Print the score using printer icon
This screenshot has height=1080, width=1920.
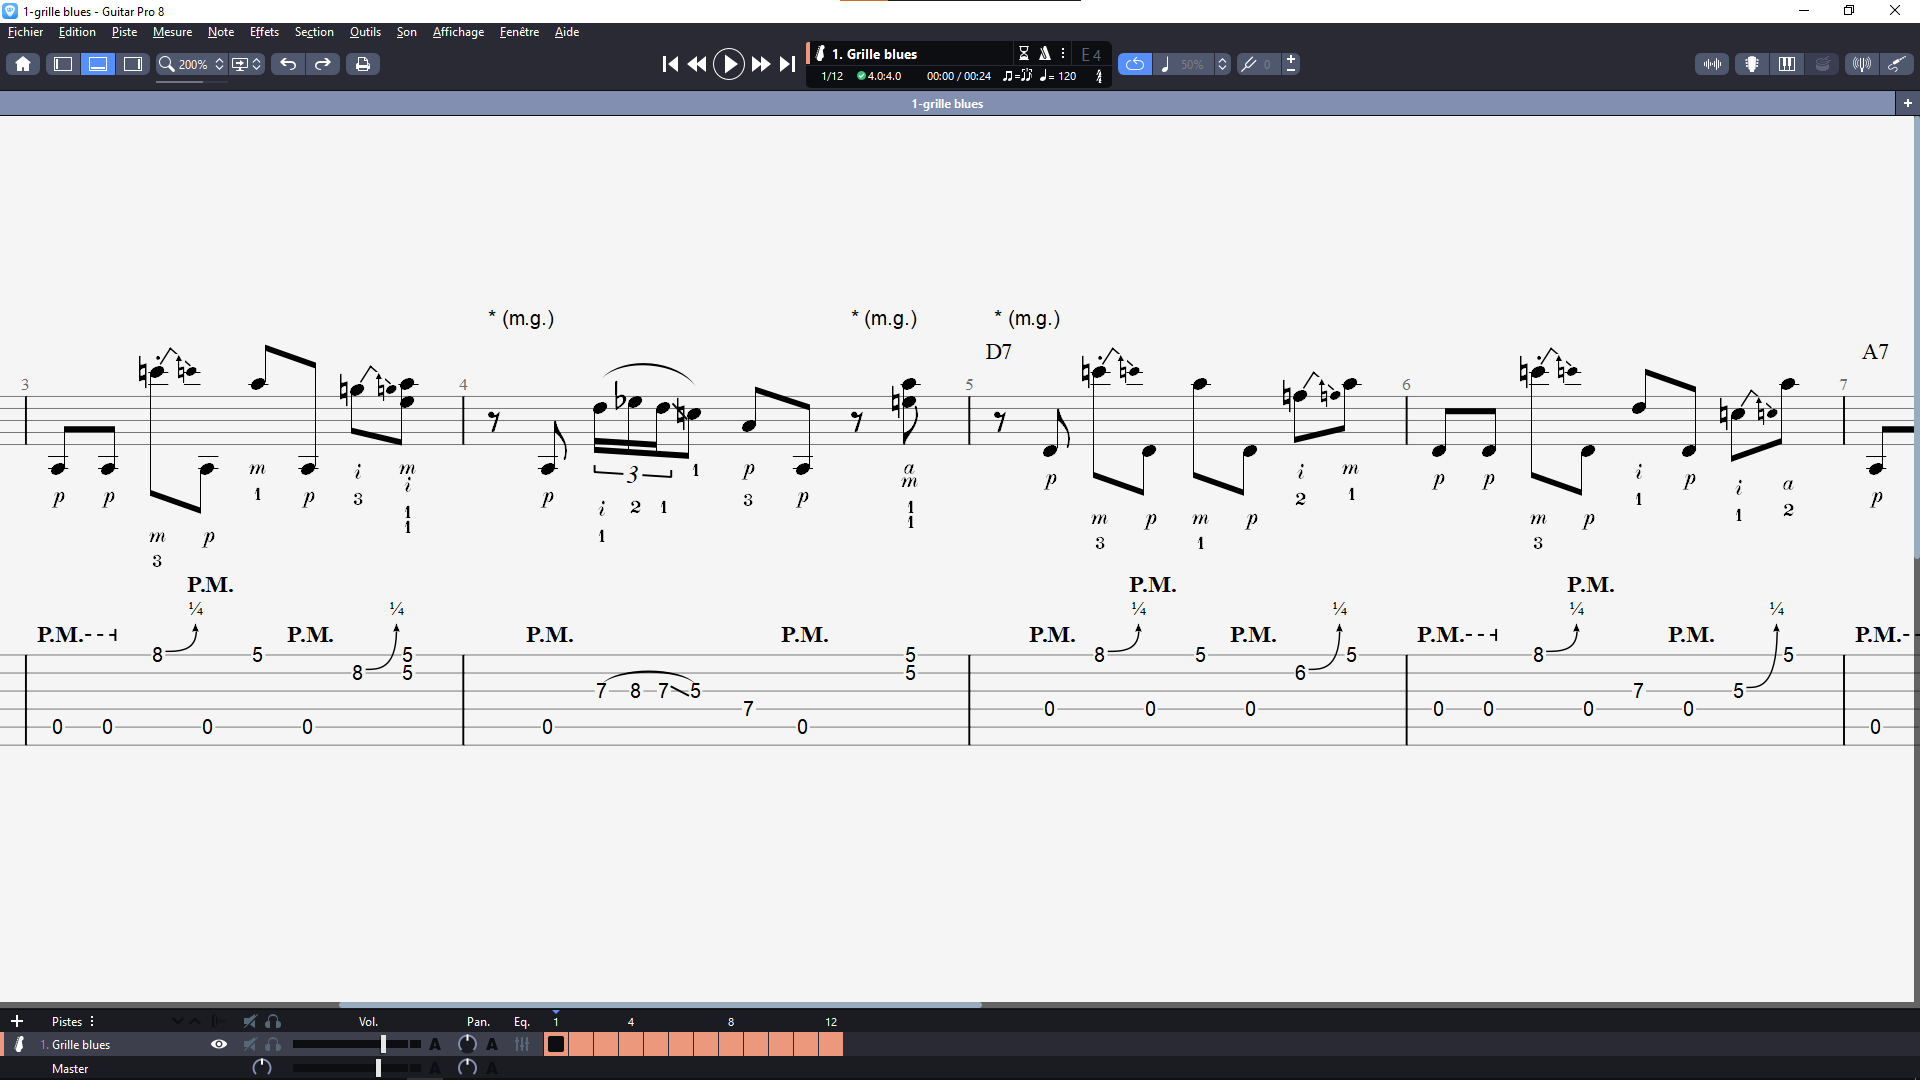click(x=362, y=64)
